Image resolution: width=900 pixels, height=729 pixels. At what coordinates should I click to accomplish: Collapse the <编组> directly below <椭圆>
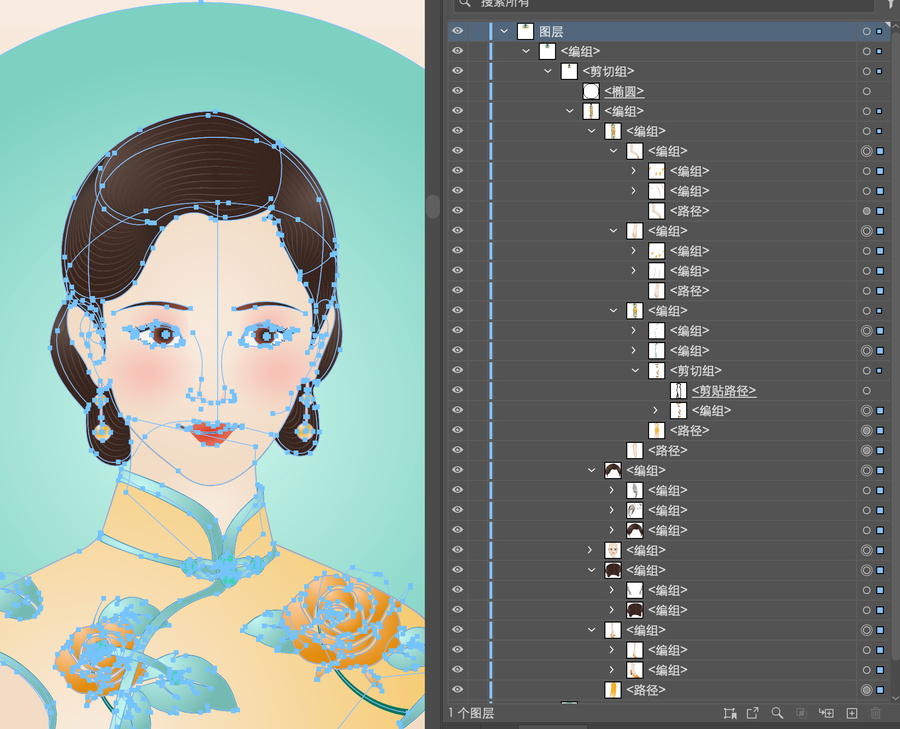click(569, 111)
